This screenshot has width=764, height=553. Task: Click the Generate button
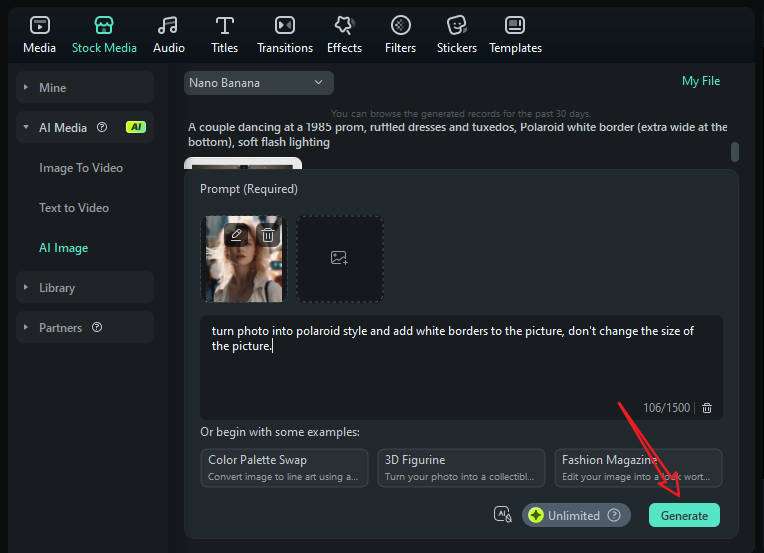tap(684, 515)
